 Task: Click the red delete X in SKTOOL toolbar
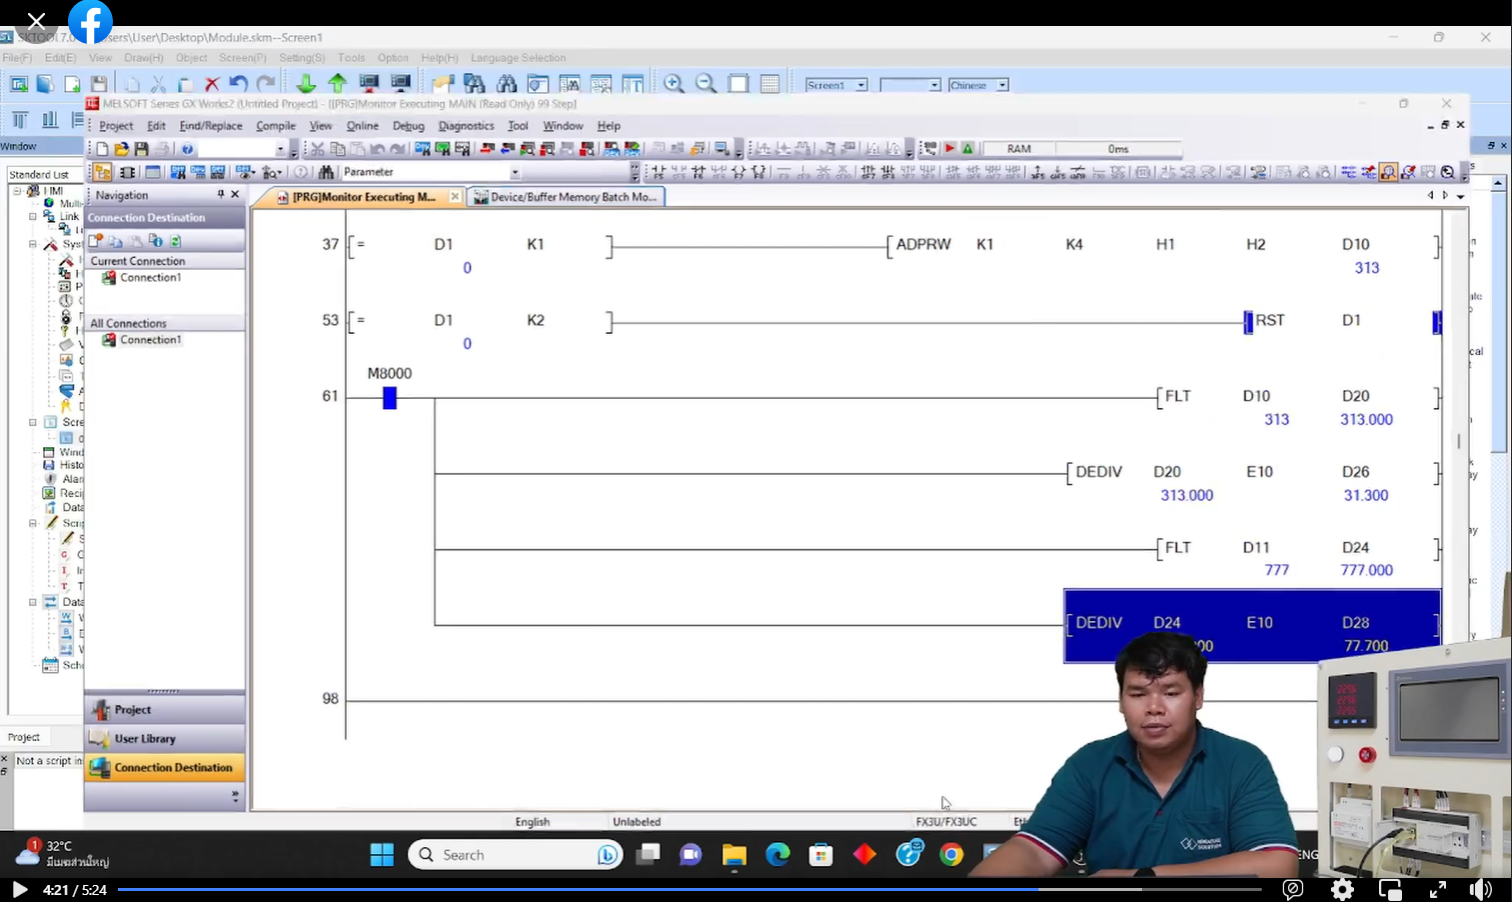pos(212,84)
